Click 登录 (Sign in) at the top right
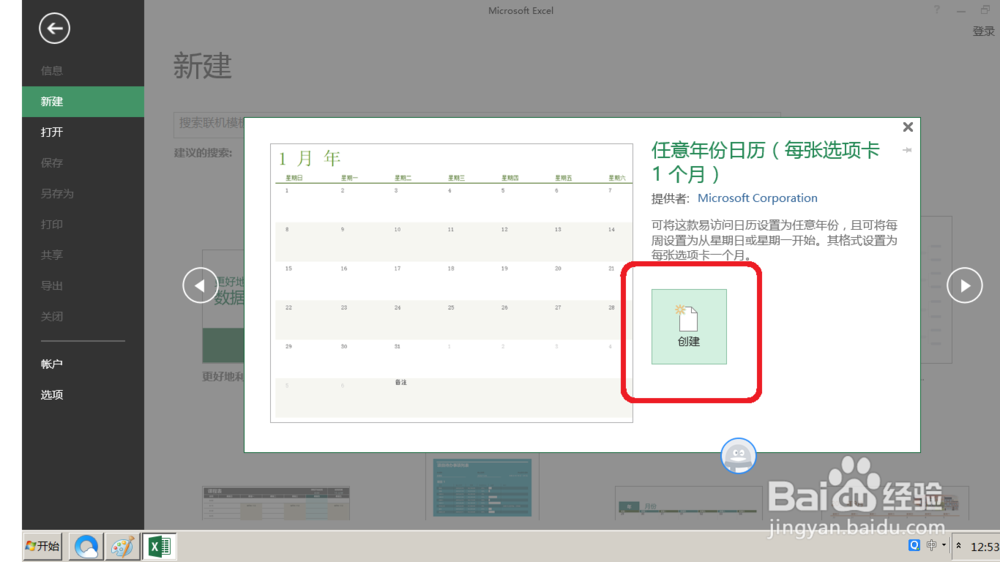 click(x=983, y=31)
